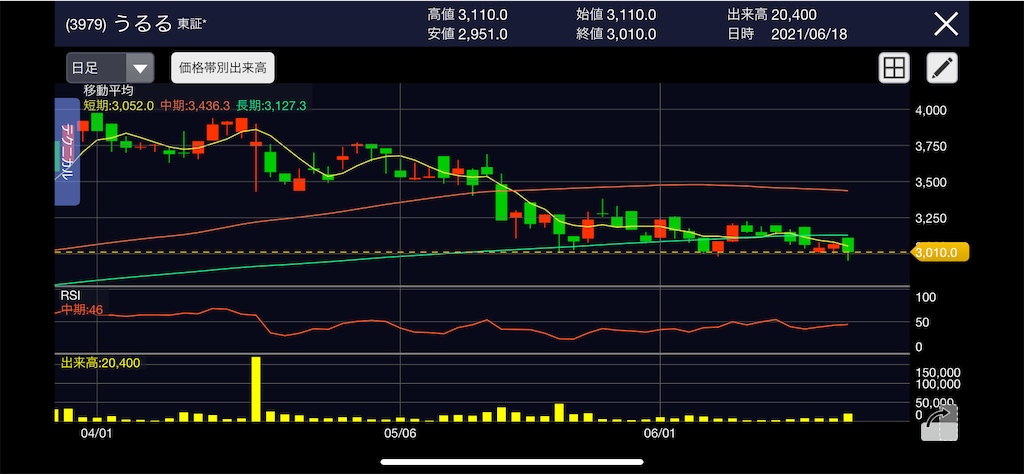Tap the 東証* exchange label
Viewport: 1024px width, 474px height.
point(193,25)
